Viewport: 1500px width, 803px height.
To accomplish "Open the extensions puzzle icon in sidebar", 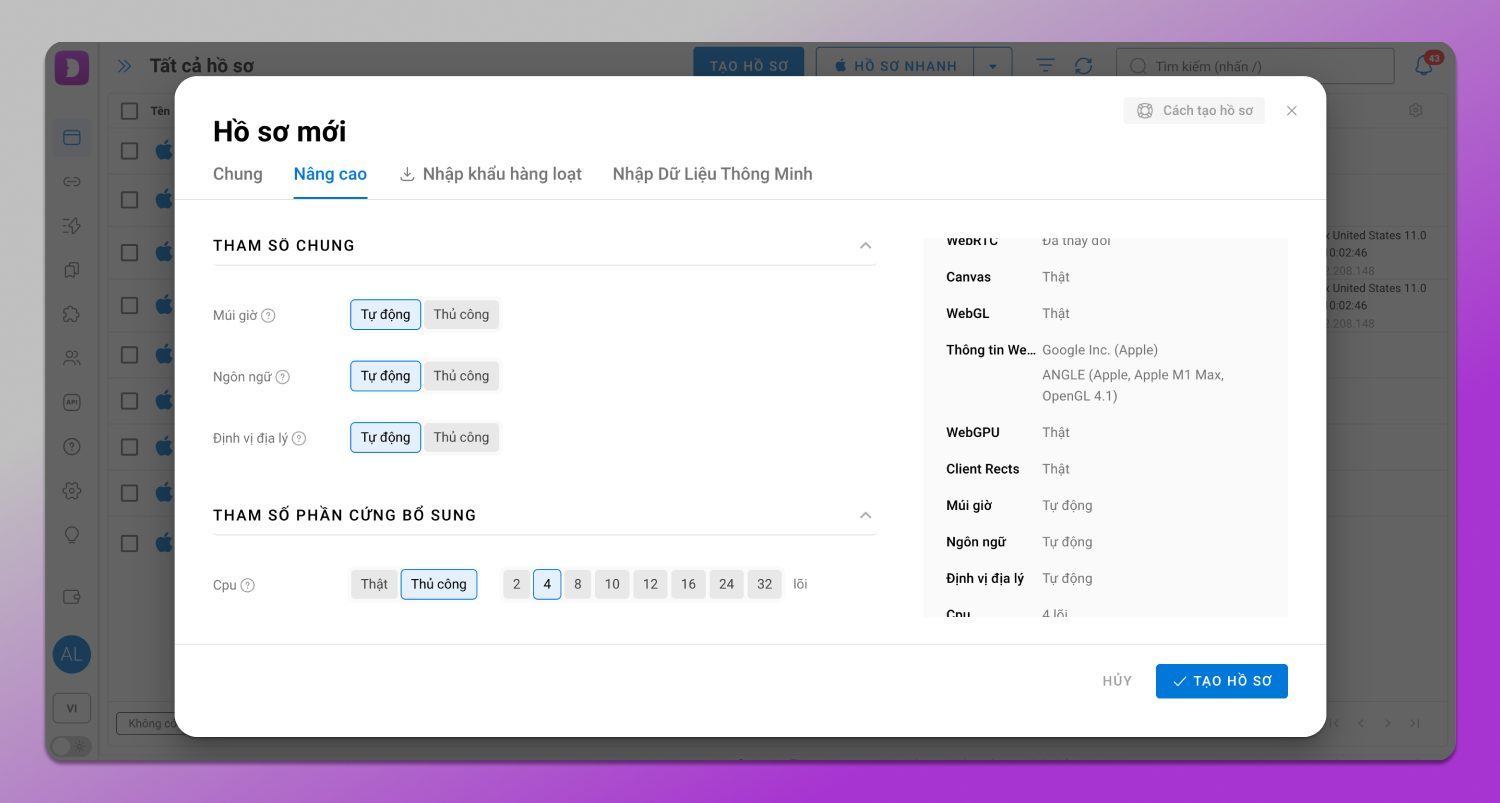I will point(71,314).
